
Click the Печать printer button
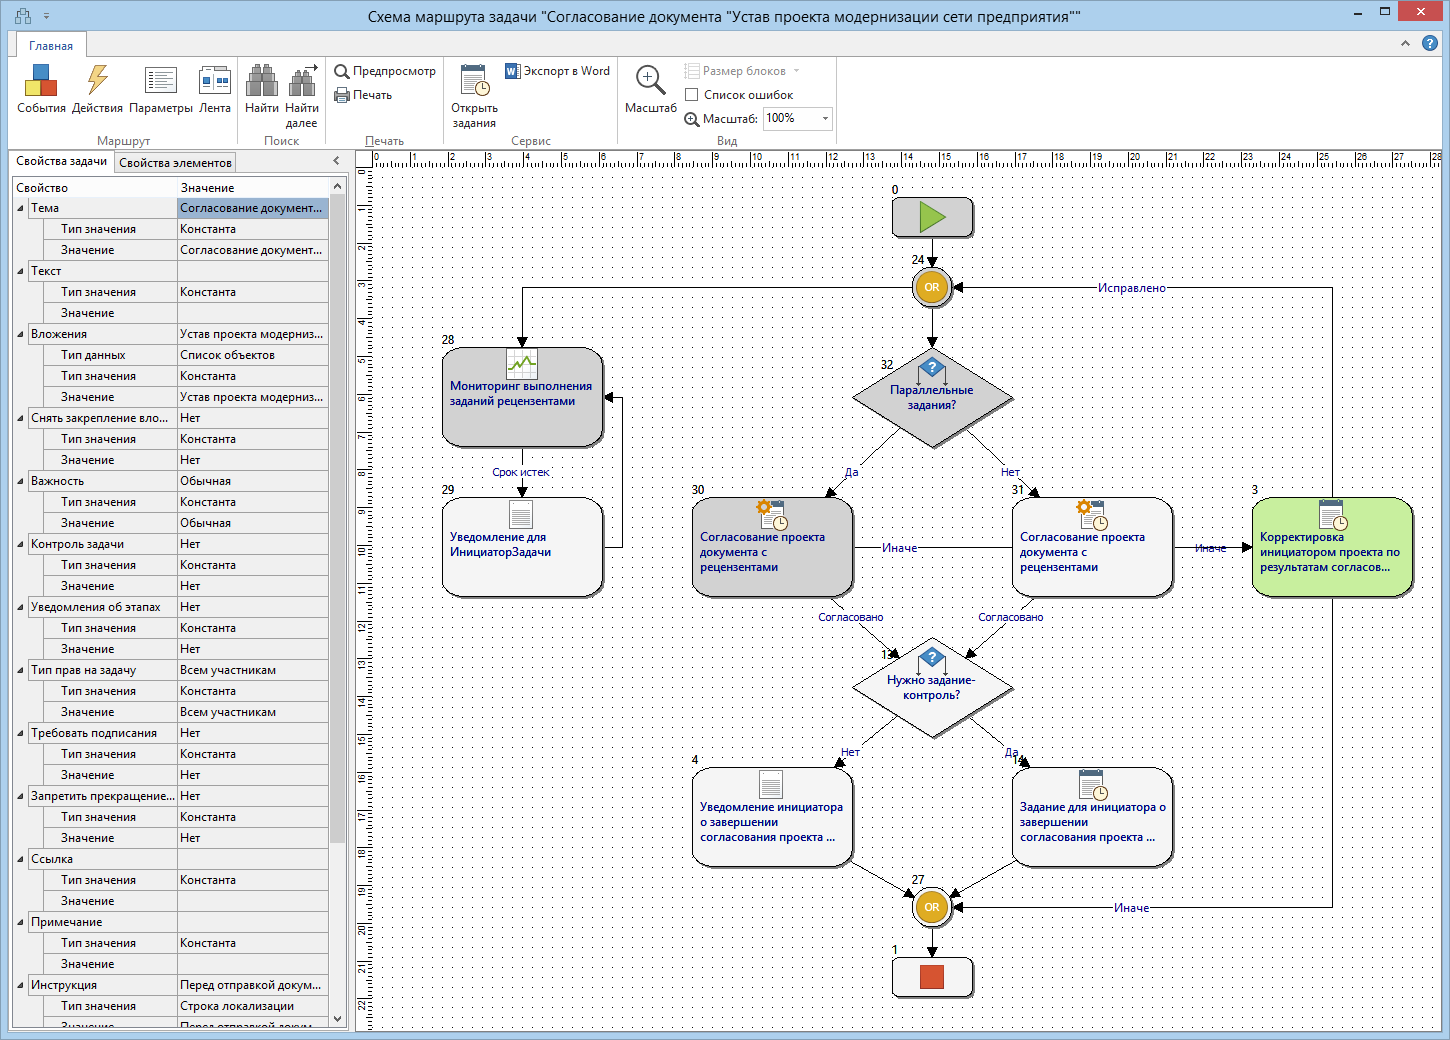(363, 95)
